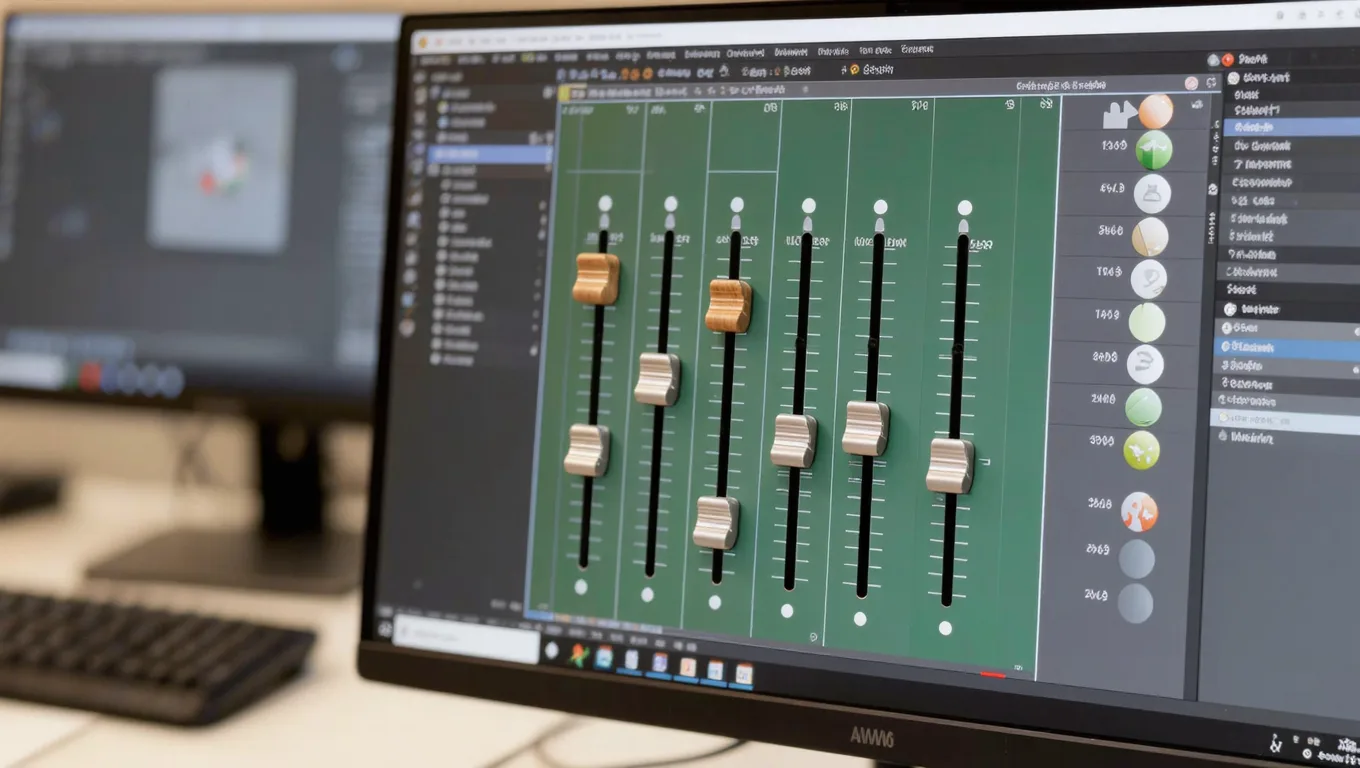Screen dimensions: 1360x768
Task: Select the pale green round icon, sixth in column
Action: (x=1147, y=322)
